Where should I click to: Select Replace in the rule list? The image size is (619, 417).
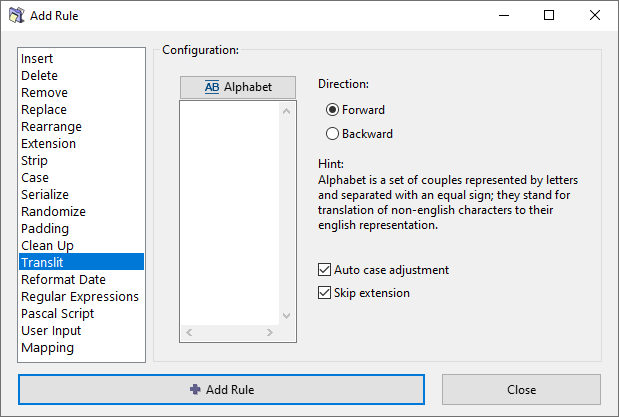[44, 110]
